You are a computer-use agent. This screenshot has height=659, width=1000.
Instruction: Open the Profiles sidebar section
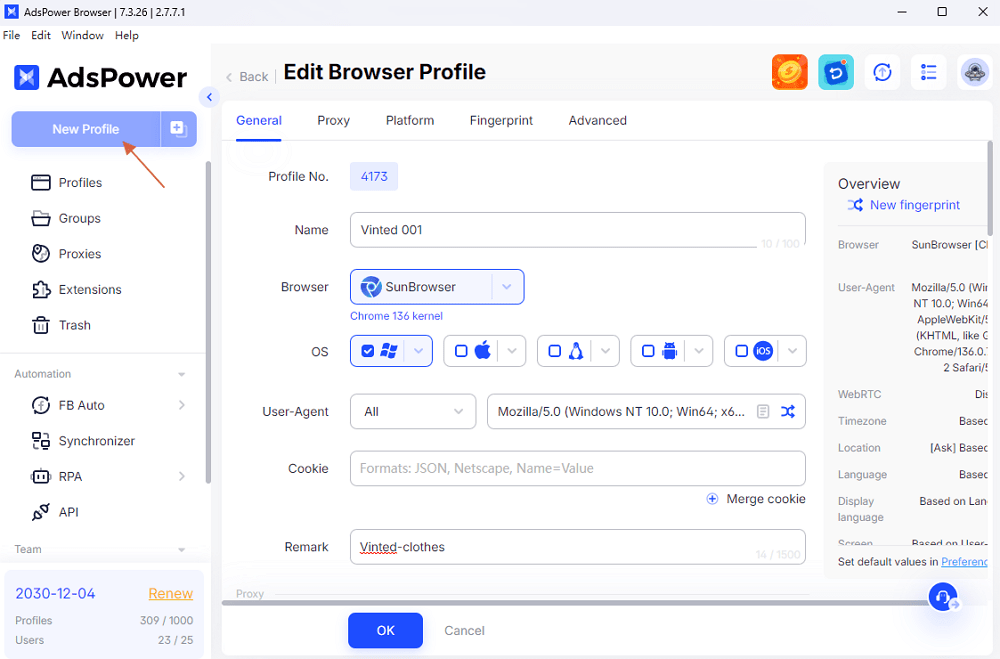66,182
